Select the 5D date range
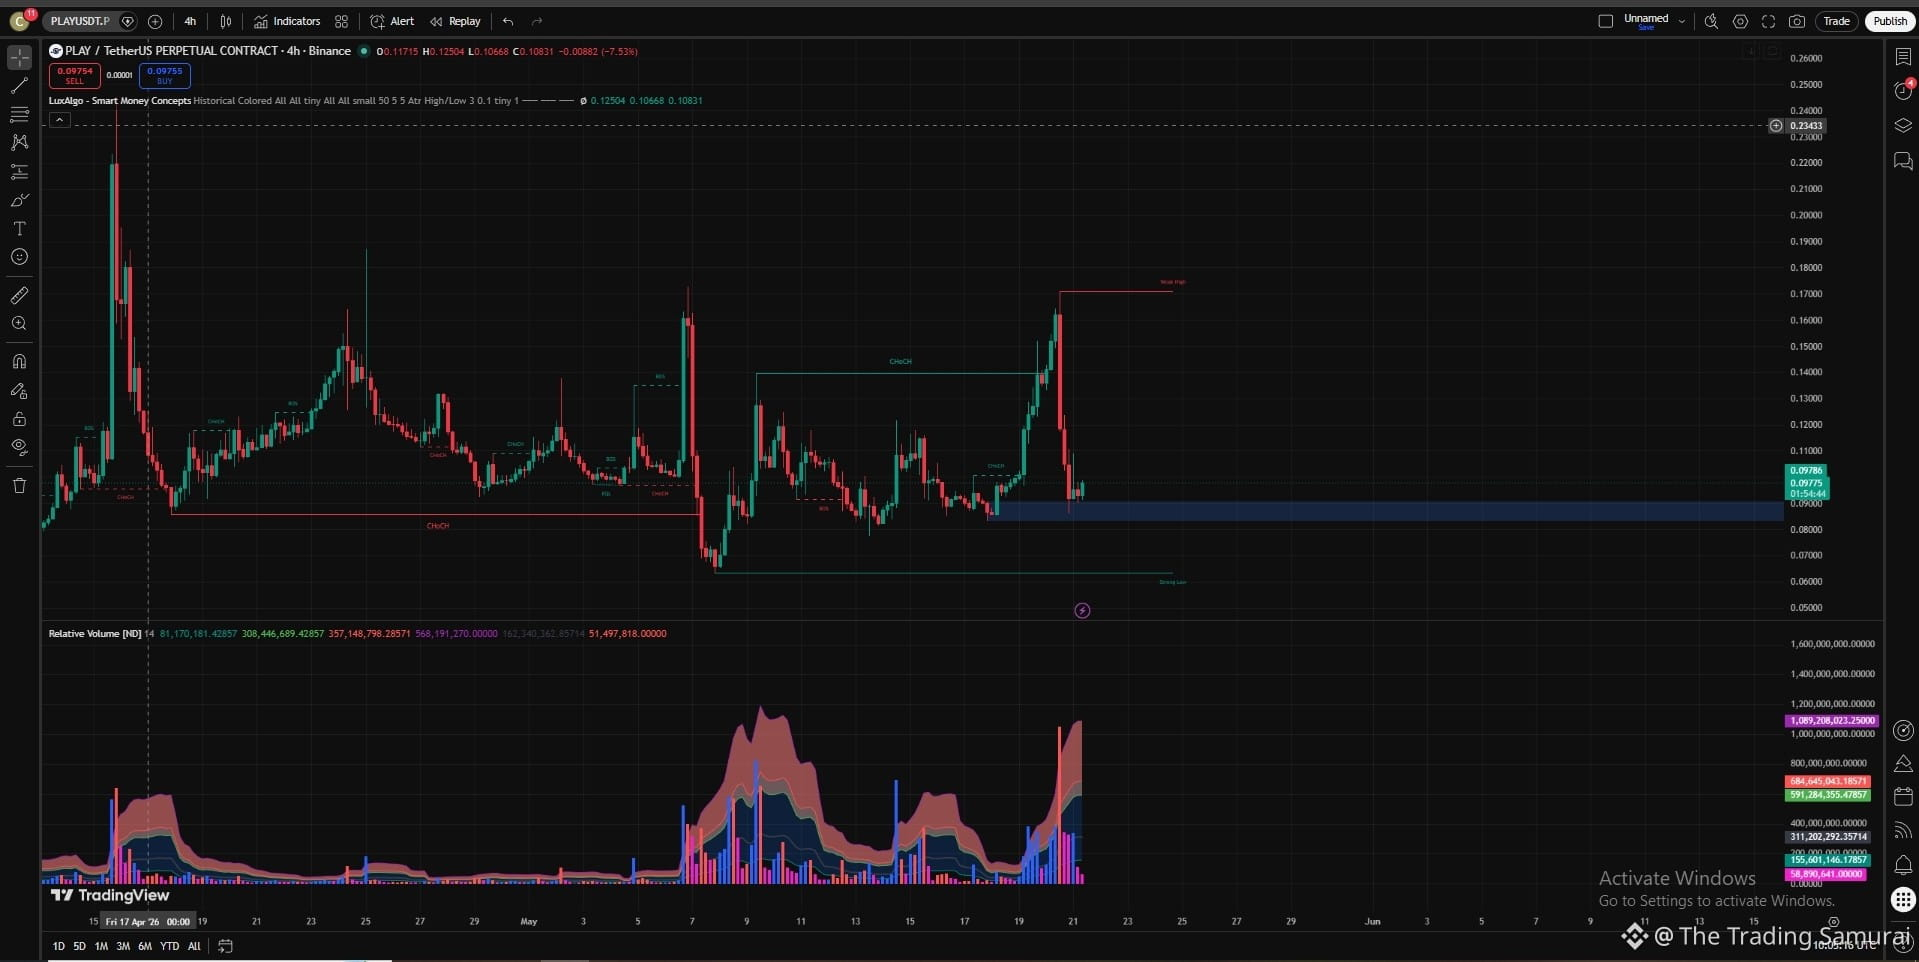Viewport: 1919px width, 962px height. click(79, 946)
